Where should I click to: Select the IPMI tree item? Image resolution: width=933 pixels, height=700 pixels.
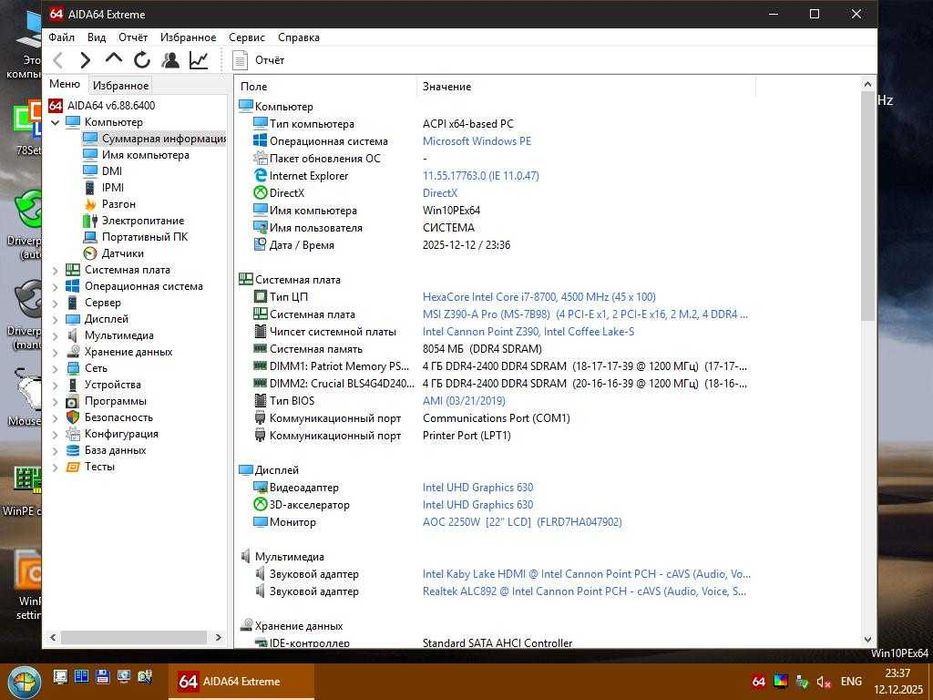(112, 188)
